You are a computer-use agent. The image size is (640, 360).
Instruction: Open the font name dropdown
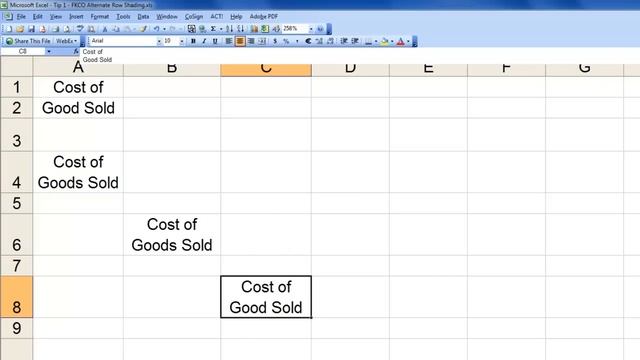tap(159, 41)
